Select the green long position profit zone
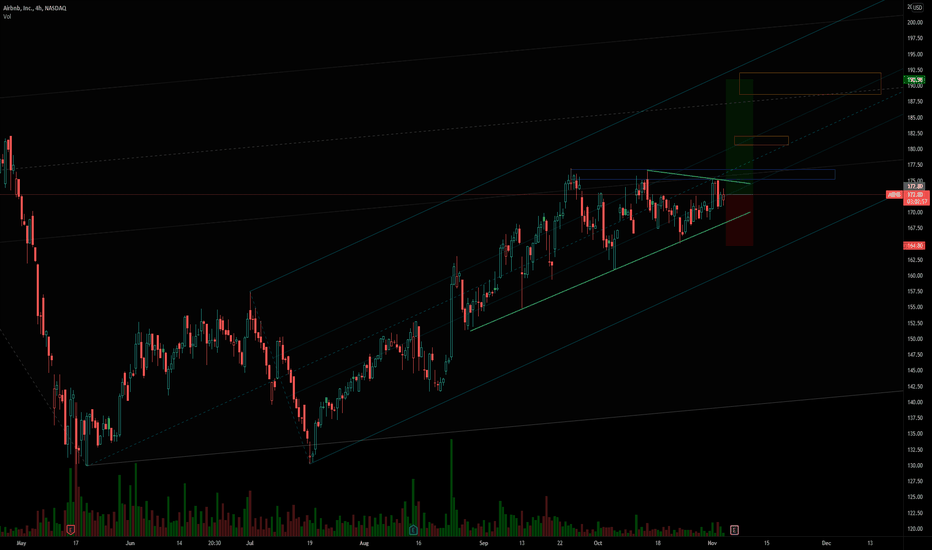 [x=739, y=137]
